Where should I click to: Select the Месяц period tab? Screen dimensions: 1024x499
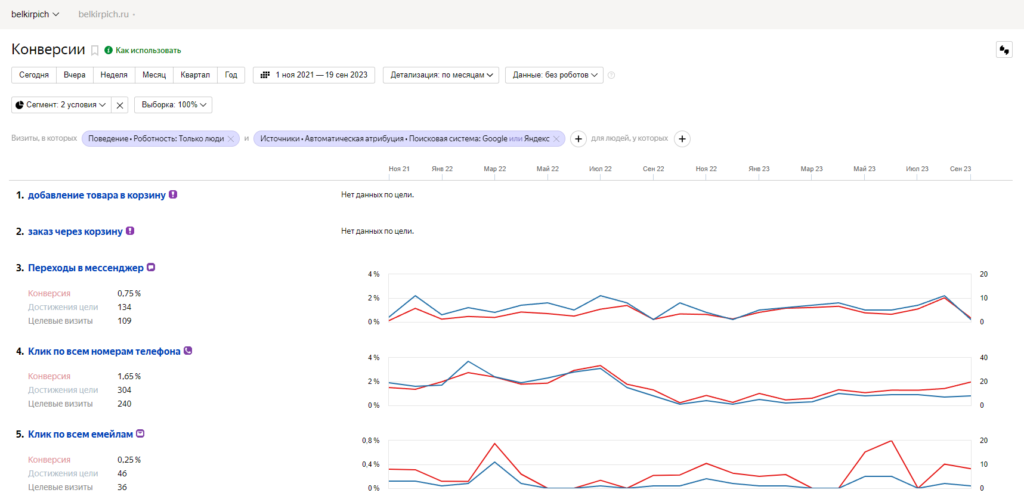coord(154,75)
